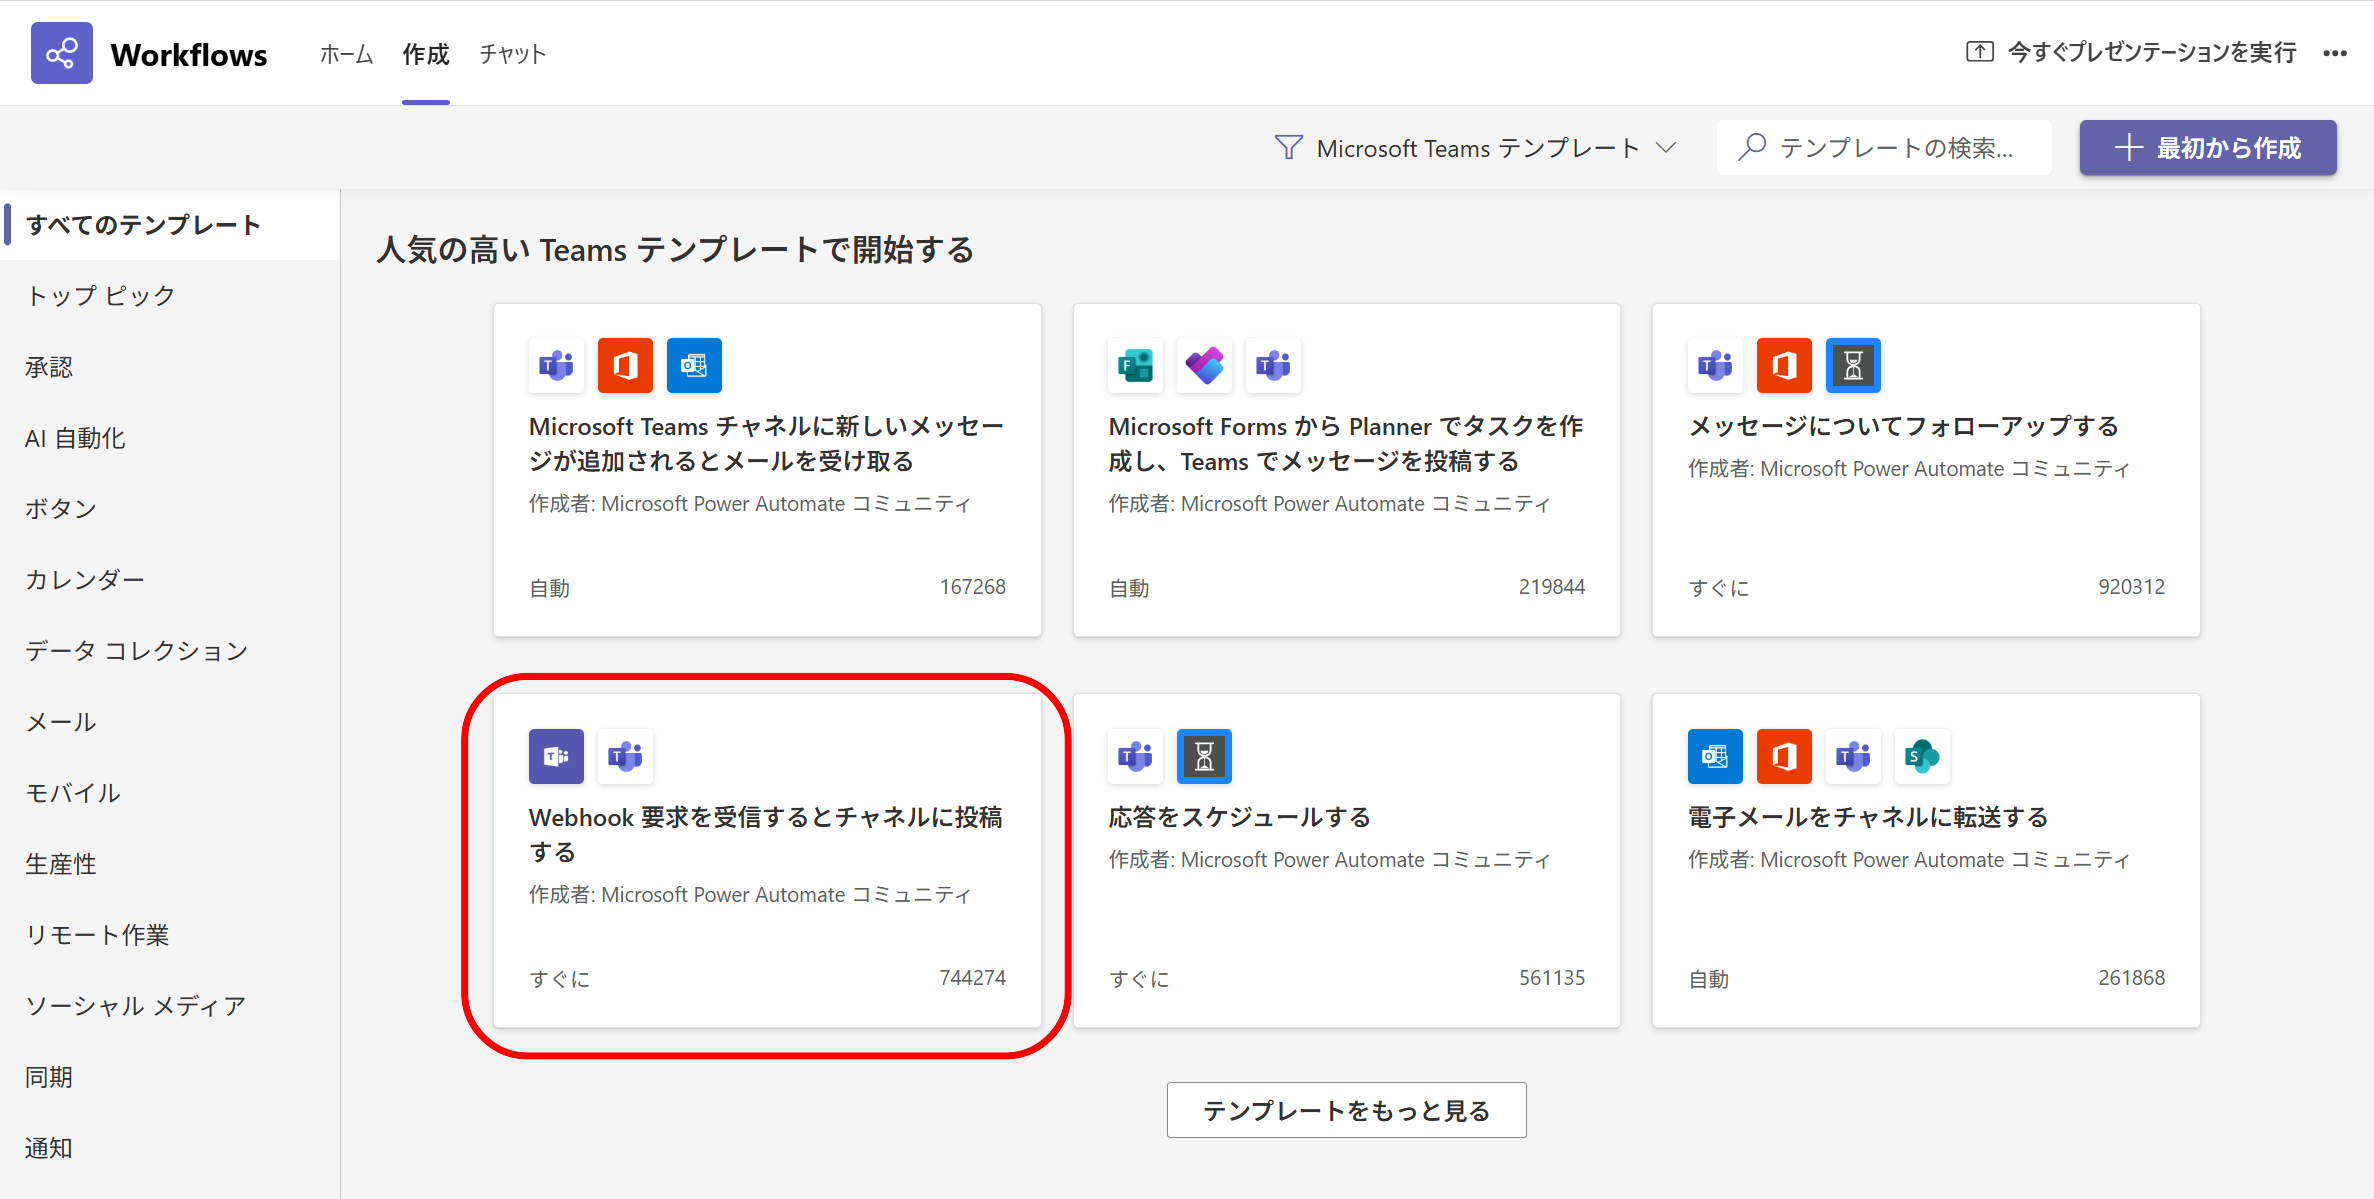2374x1199 pixels.
Task: Open the ボタン category
Action: click(170, 509)
